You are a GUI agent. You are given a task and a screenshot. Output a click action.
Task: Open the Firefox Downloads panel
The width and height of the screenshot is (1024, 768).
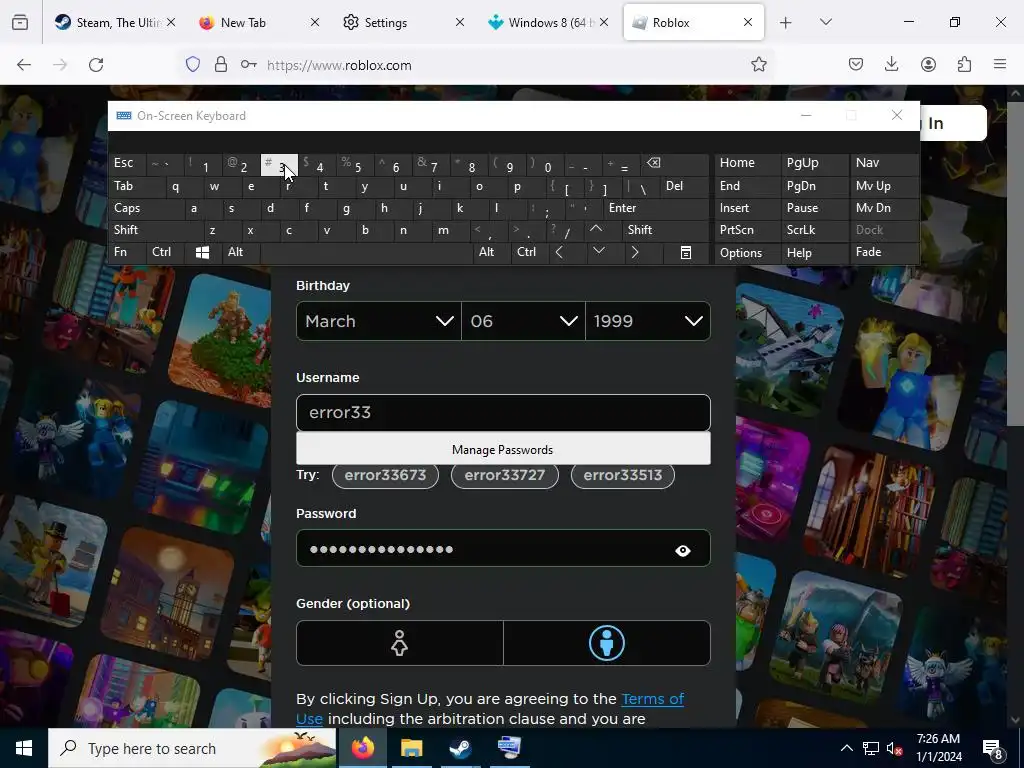(x=891, y=65)
